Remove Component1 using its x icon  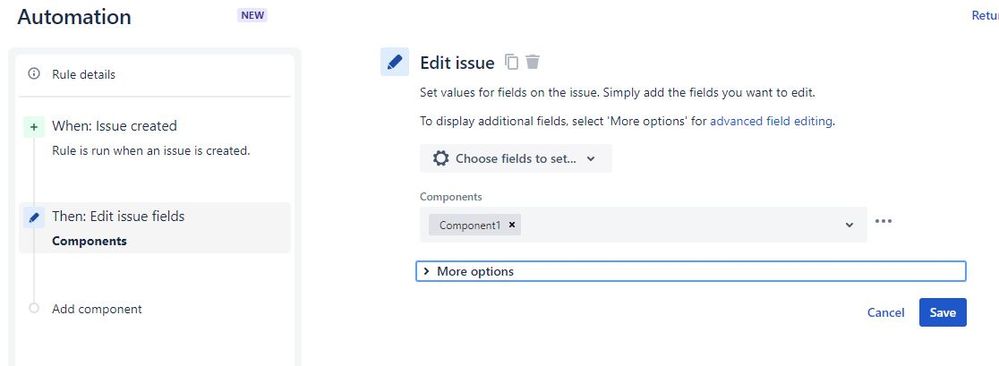coord(512,224)
